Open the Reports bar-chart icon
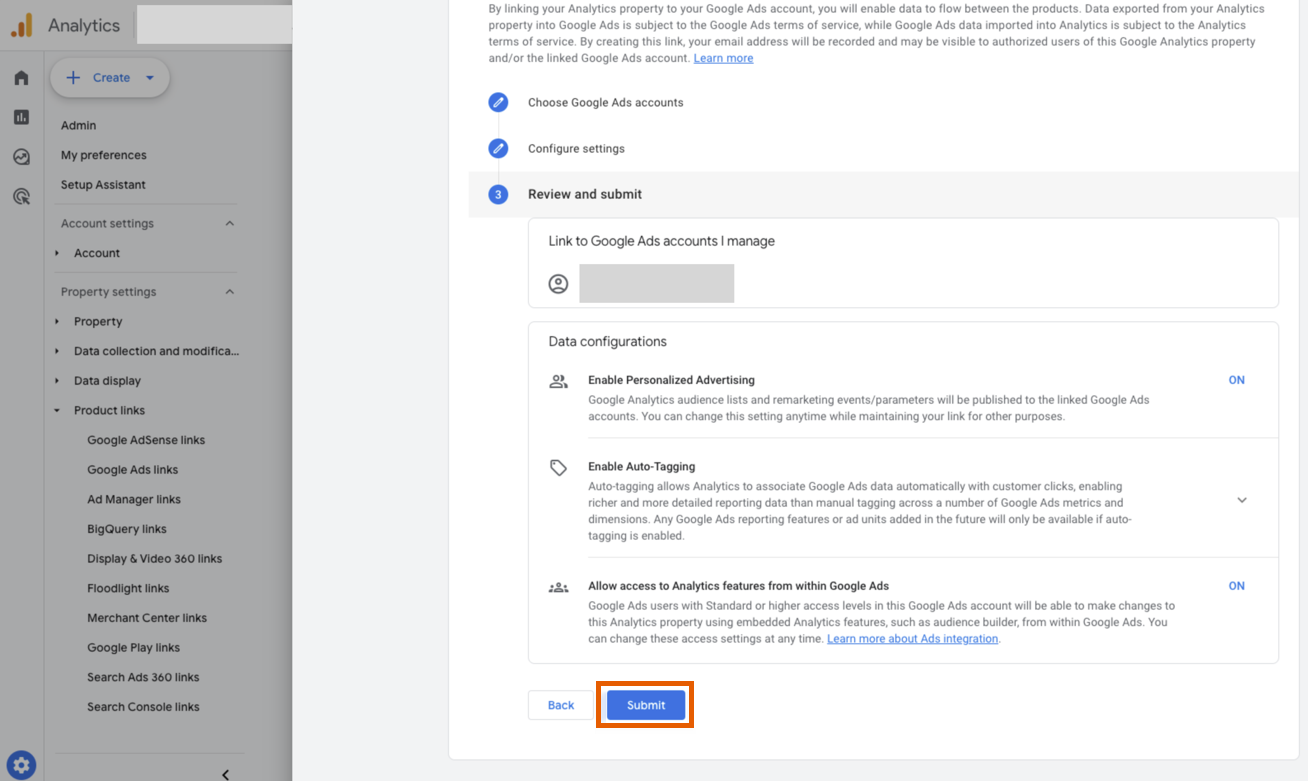 (21, 117)
